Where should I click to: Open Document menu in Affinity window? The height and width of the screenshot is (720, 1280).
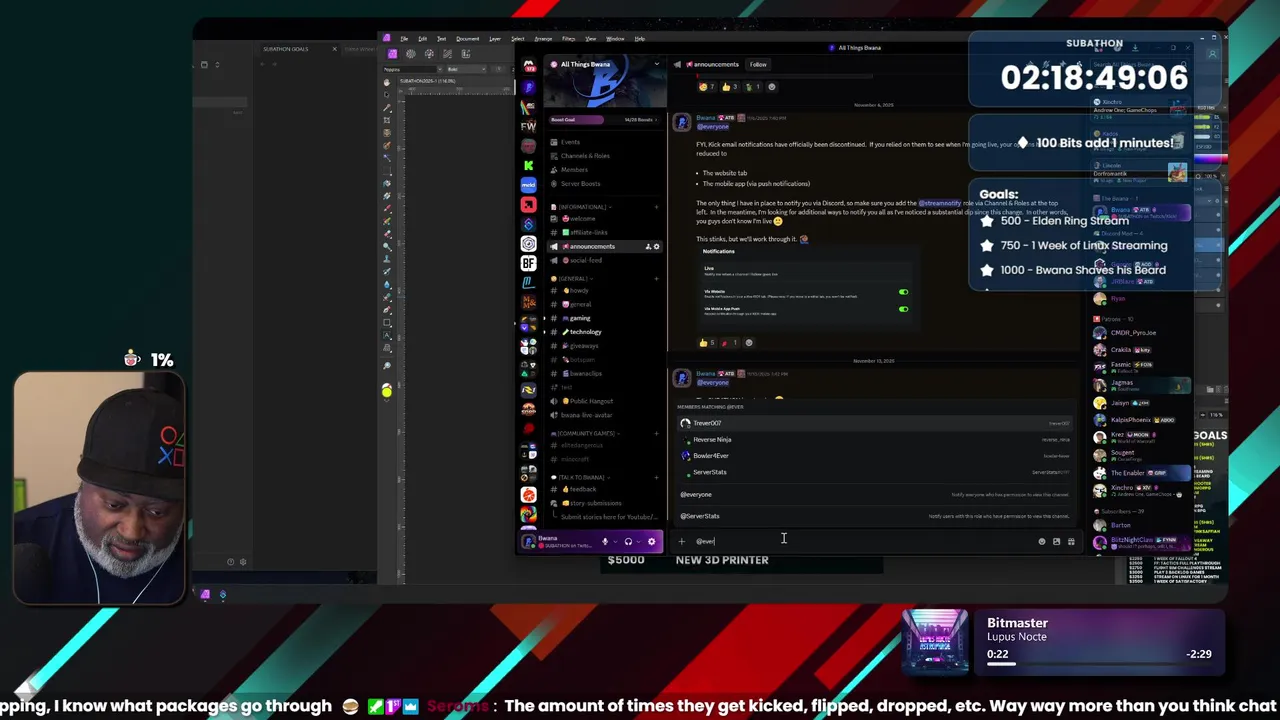(467, 39)
